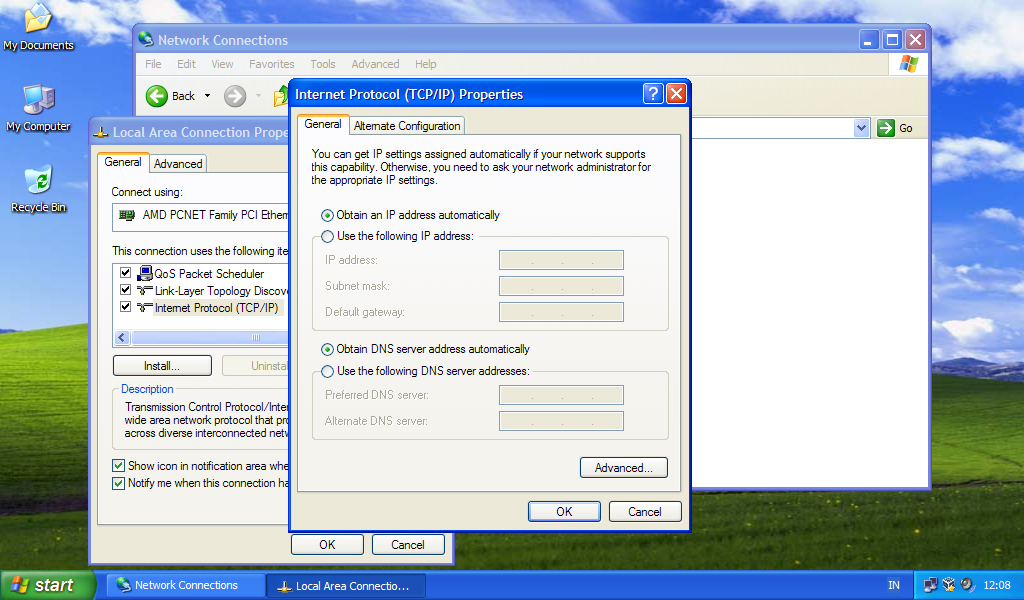
Task: Select General tab in TCP/IP Properties
Action: (323, 124)
